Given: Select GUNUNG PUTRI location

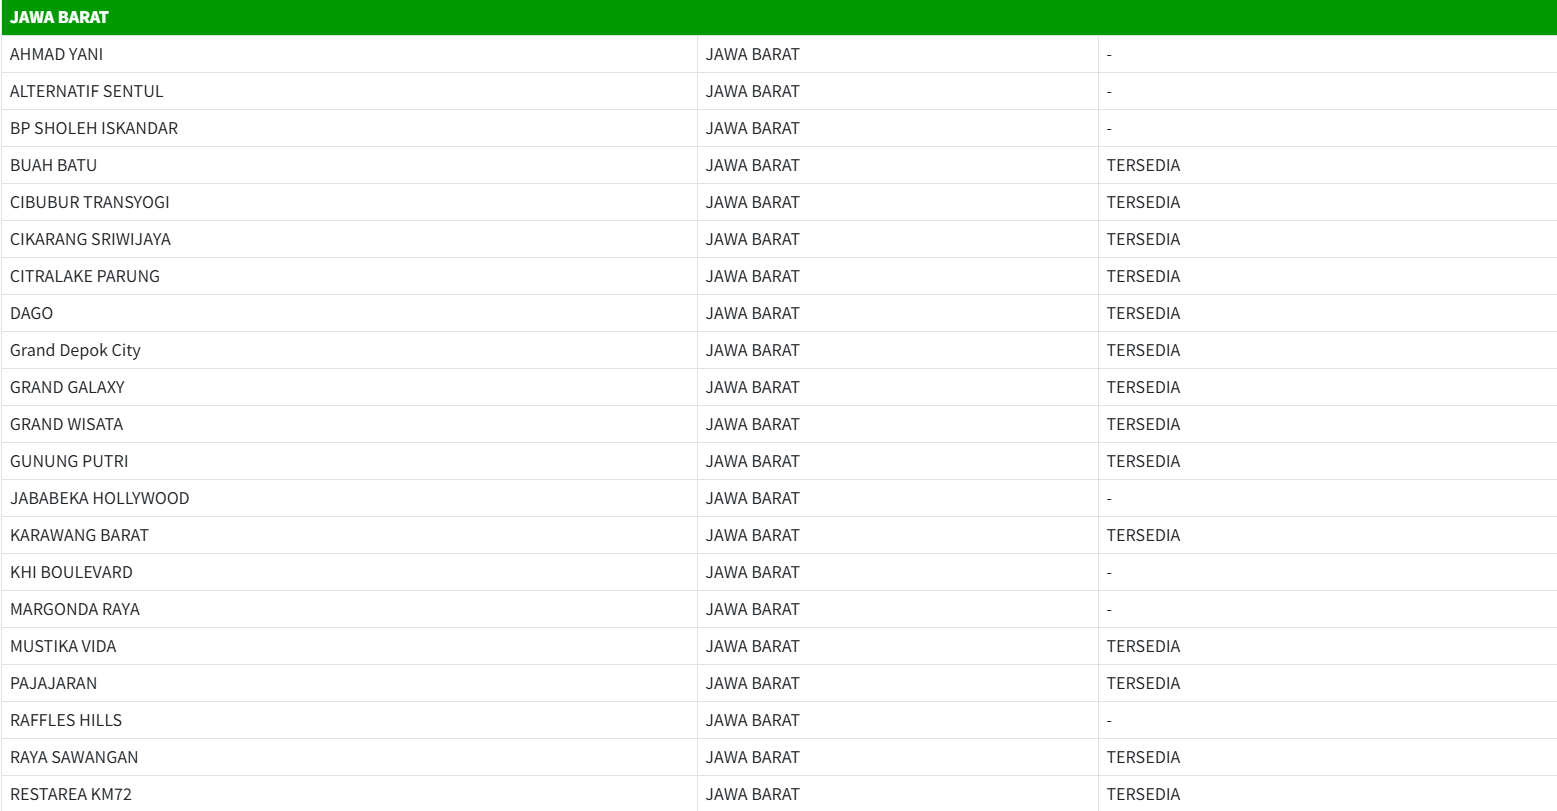Looking at the screenshot, I should pyautogui.click(x=69, y=461).
